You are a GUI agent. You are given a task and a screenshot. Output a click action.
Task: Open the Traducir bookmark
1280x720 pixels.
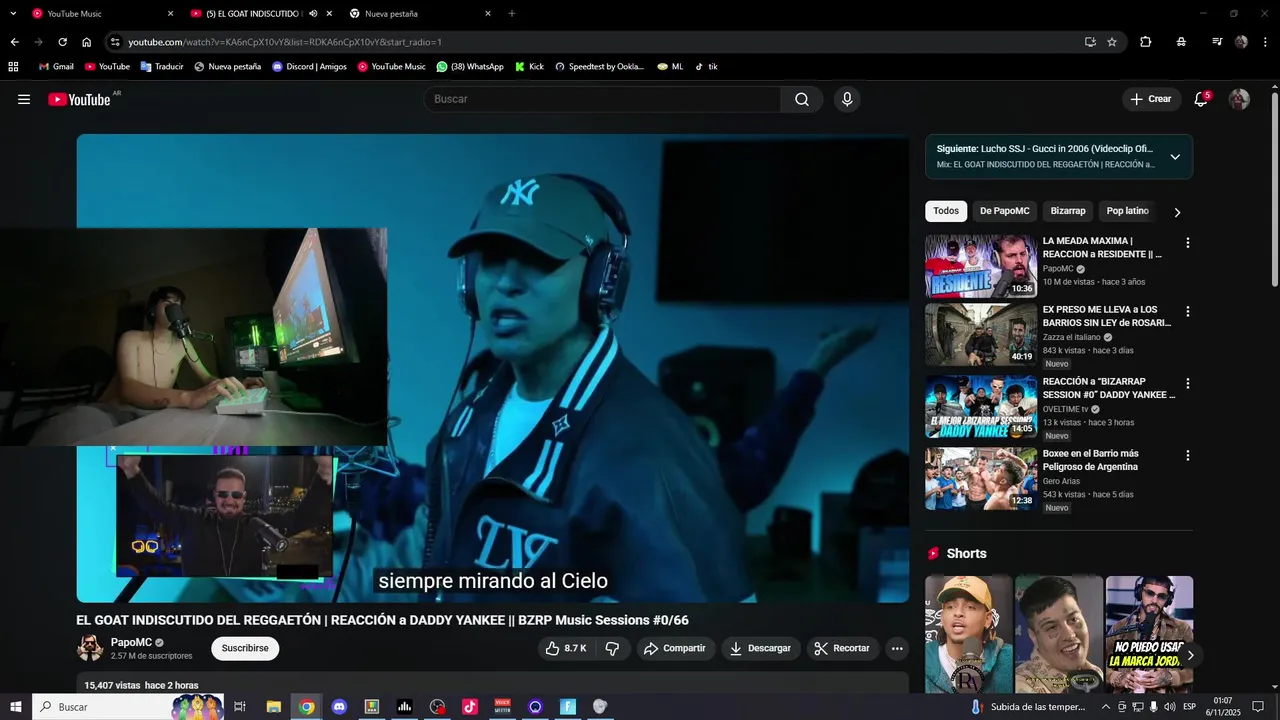tap(162, 67)
